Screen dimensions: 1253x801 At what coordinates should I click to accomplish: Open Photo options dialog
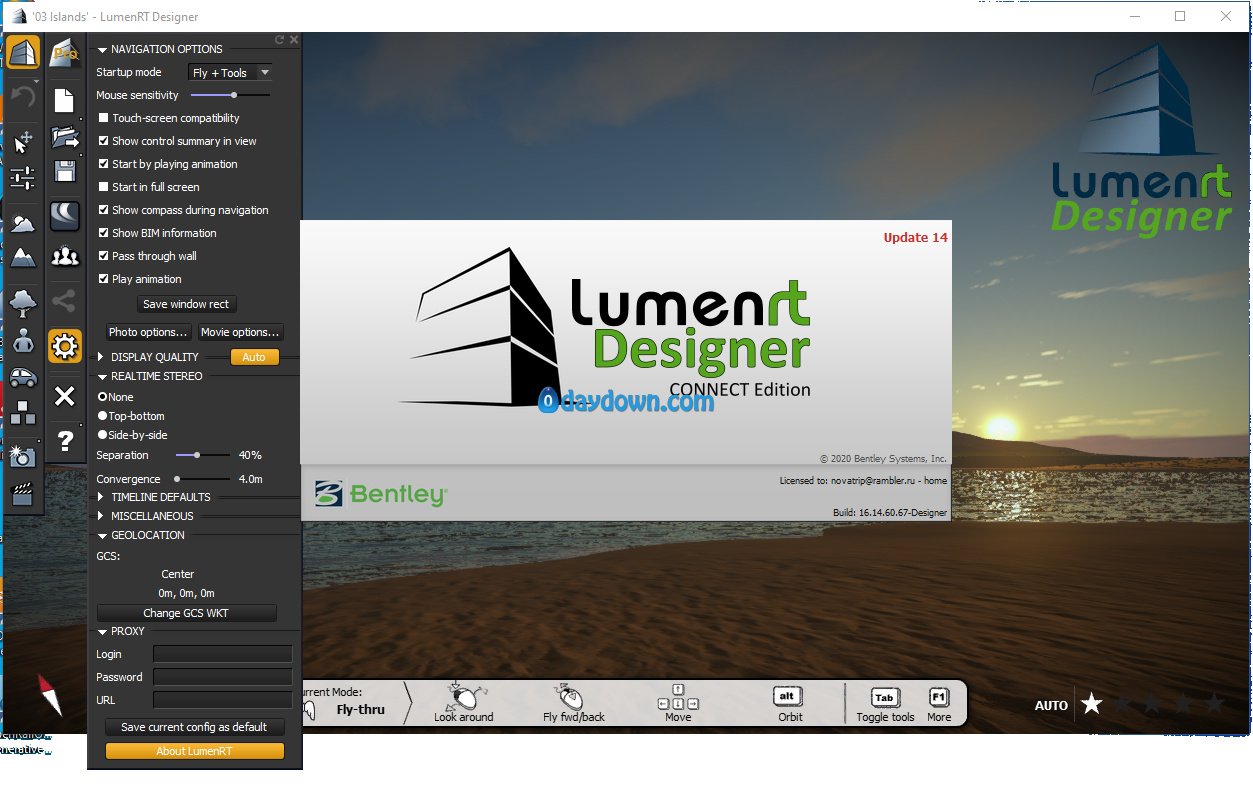coord(148,332)
